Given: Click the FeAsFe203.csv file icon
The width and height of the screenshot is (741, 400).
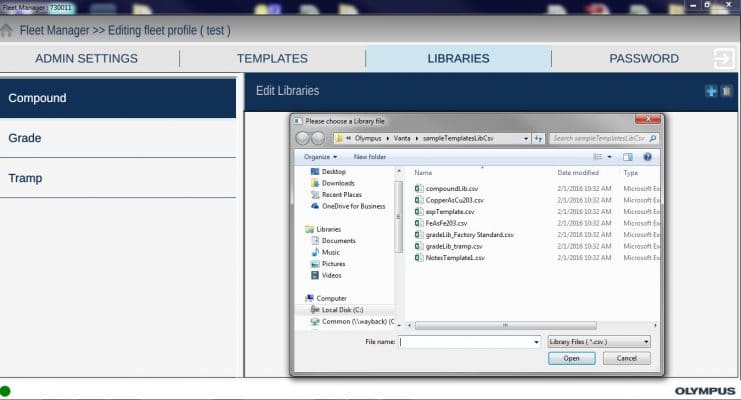Looking at the screenshot, I should coord(419,223).
